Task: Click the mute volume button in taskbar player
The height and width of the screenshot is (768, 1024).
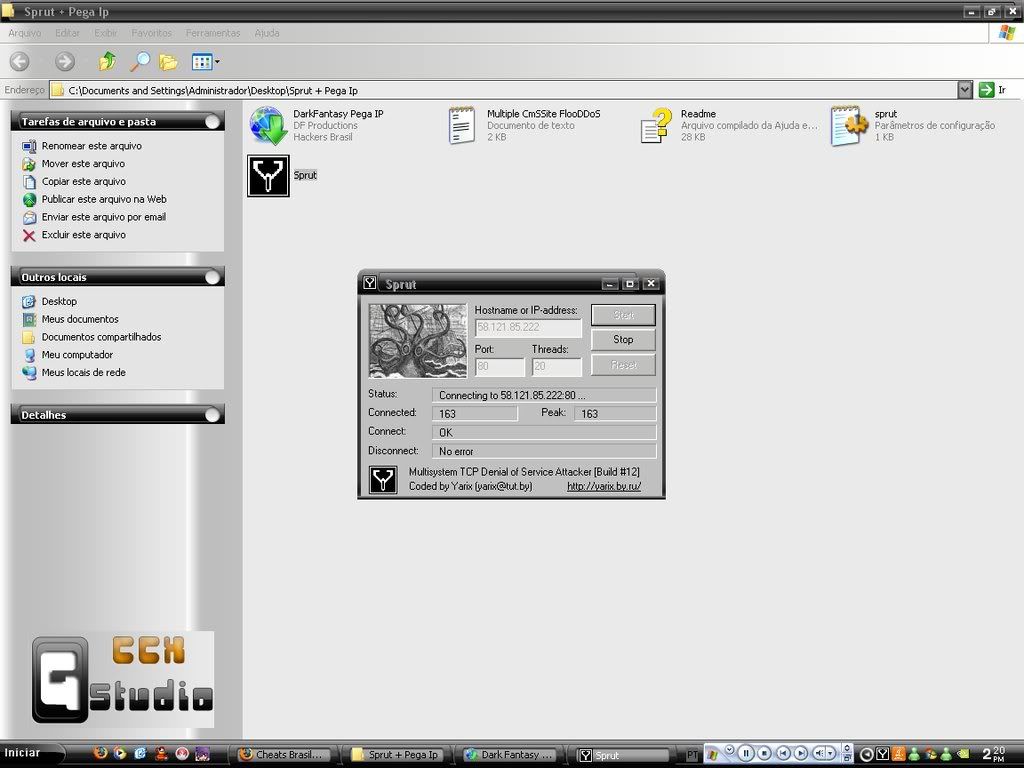Action: pyautogui.click(x=820, y=754)
